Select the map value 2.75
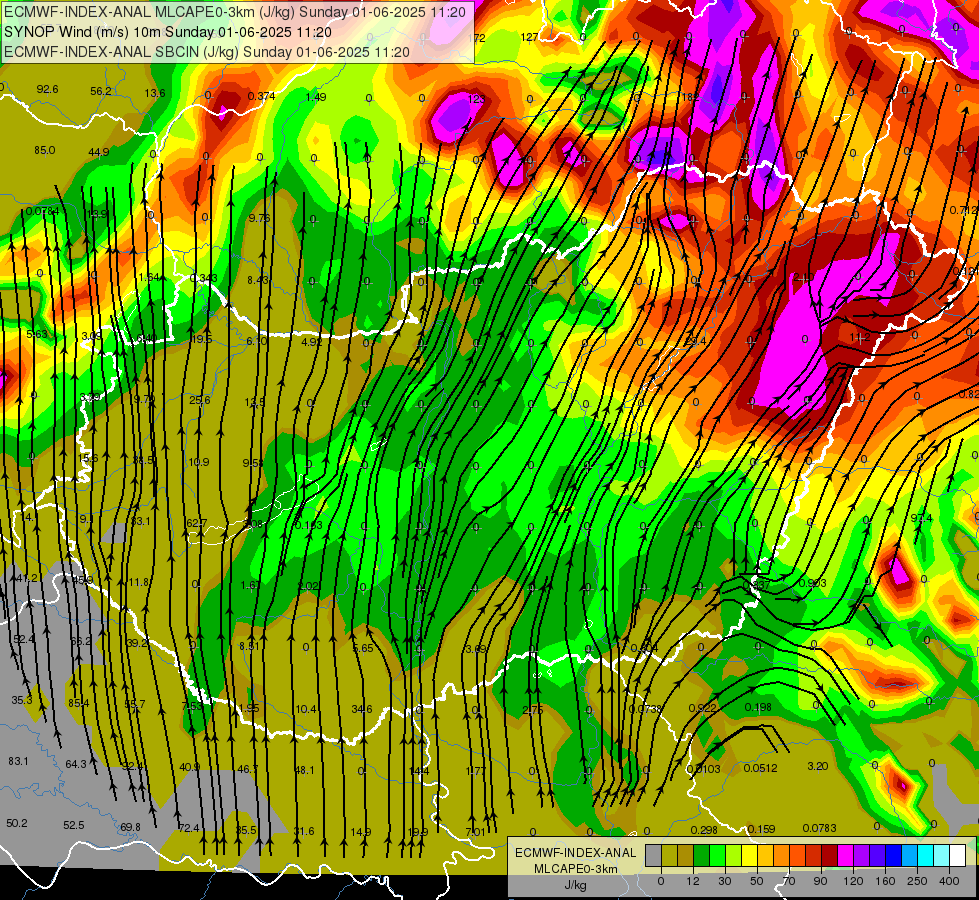This screenshot has width=979, height=900. pos(533,710)
